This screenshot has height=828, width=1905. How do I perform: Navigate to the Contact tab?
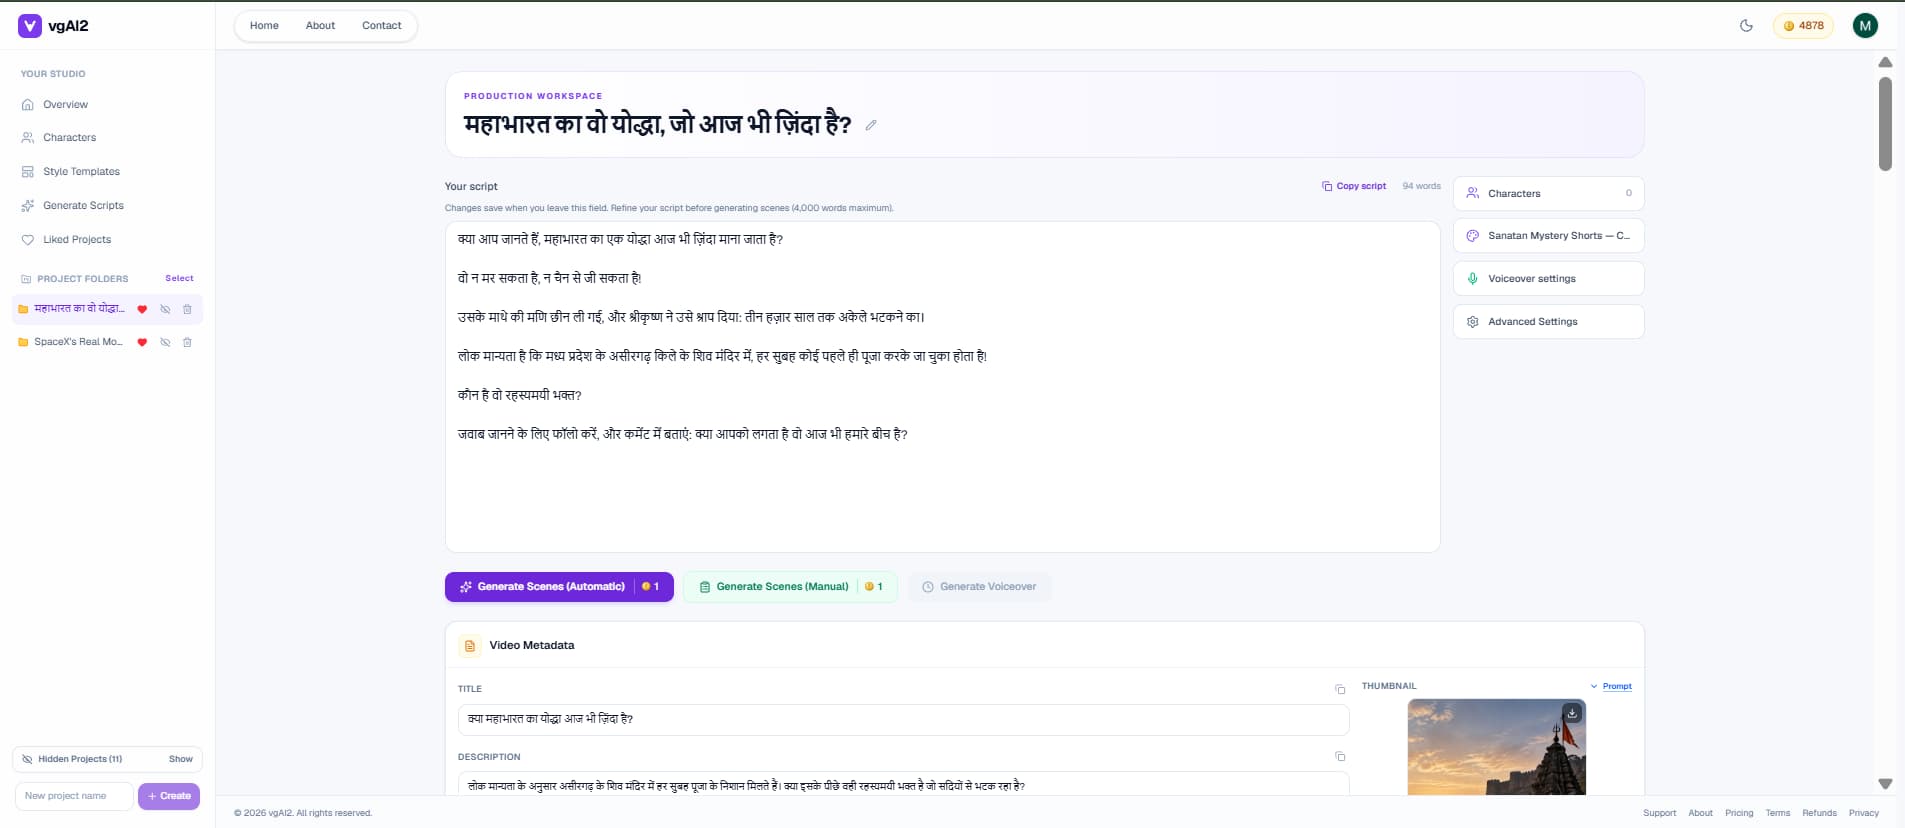coord(382,26)
